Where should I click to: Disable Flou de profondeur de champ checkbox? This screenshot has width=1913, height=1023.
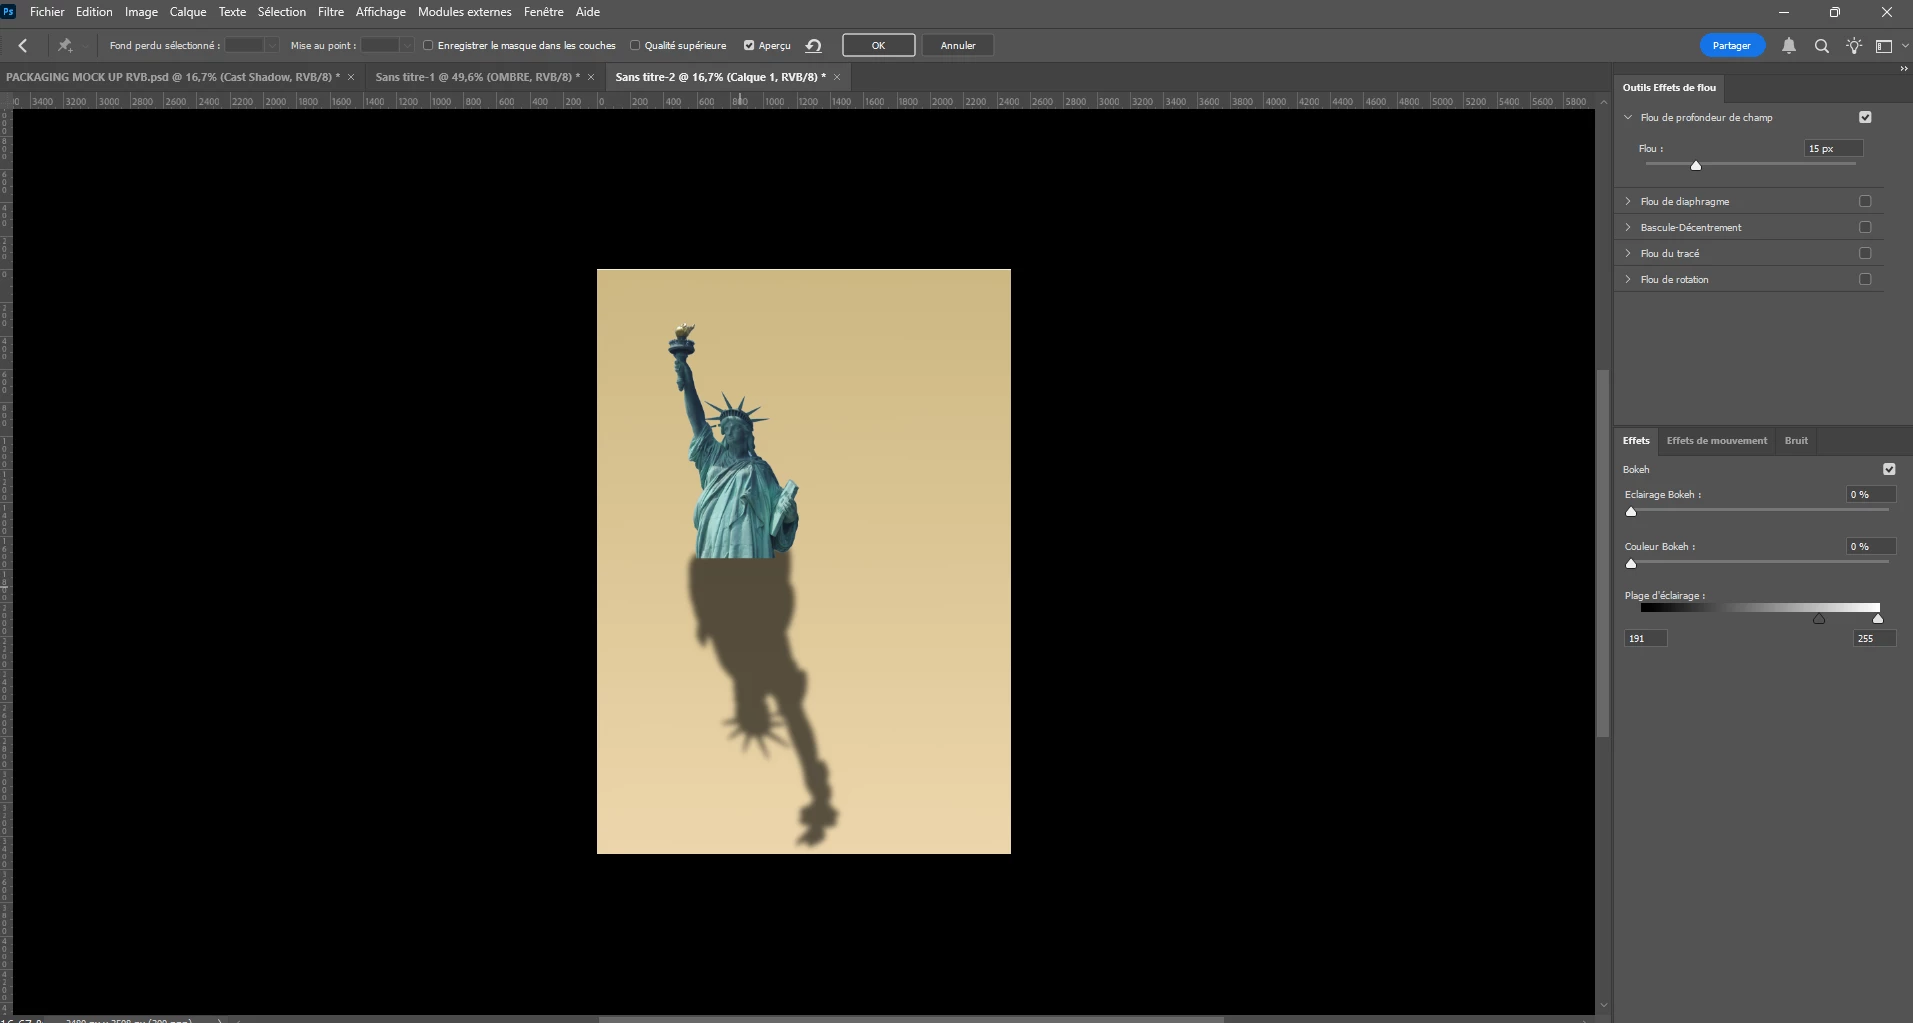(x=1865, y=117)
